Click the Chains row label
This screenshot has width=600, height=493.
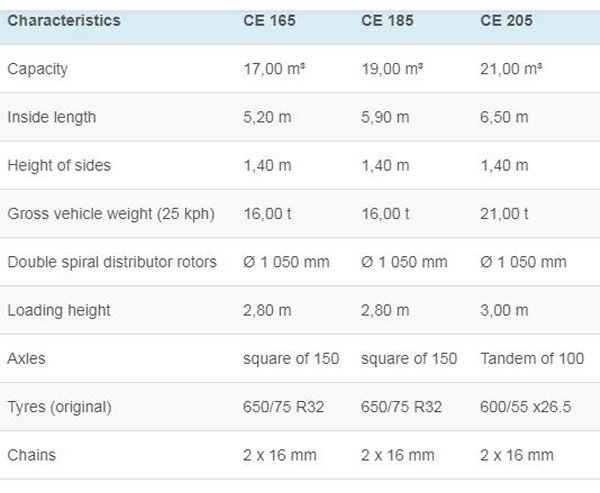tap(31, 455)
